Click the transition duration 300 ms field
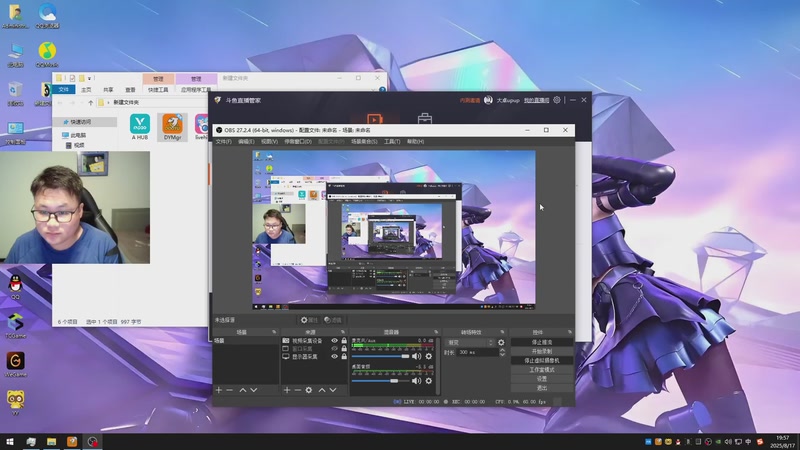The height and width of the screenshot is (450, 800). click(x=477, y=352)
